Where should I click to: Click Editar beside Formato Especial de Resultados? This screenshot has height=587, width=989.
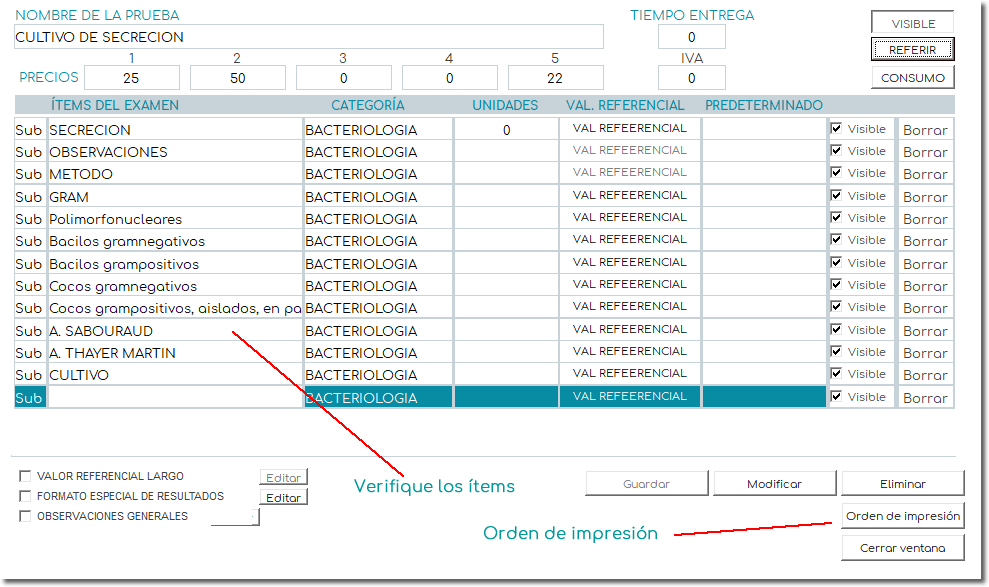(283, 497)
